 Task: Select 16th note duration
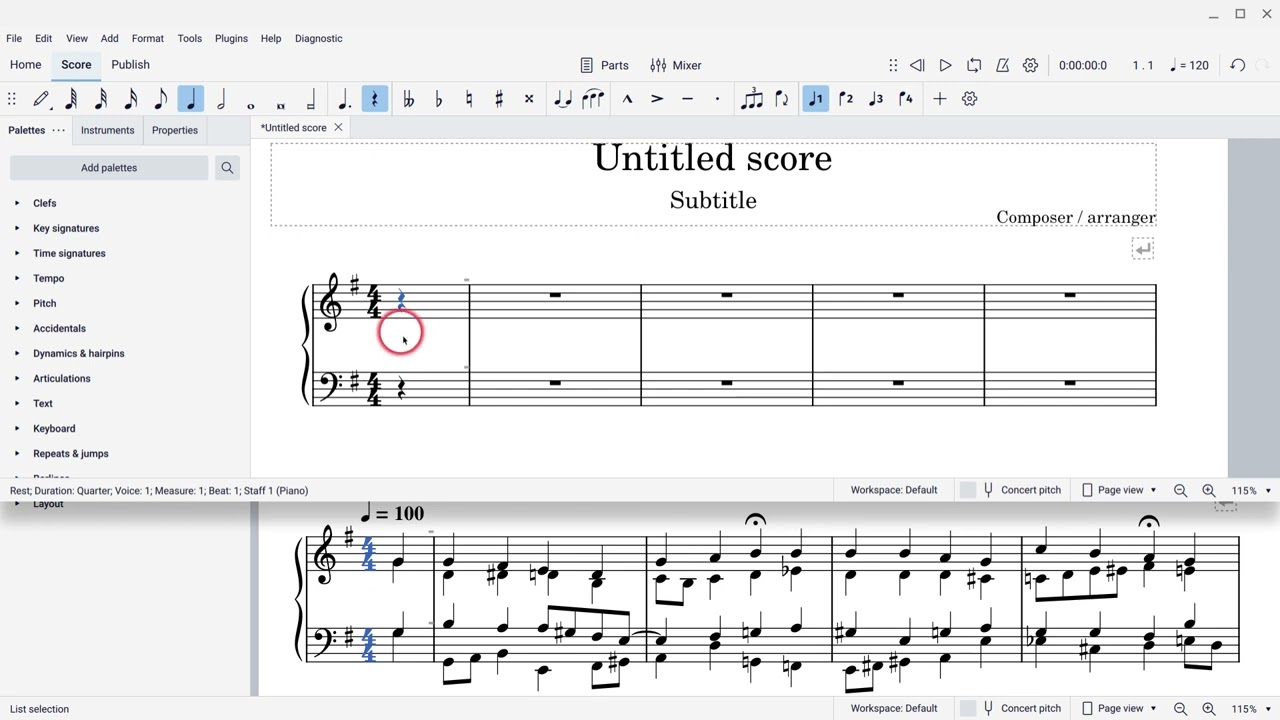pyautogui.click(x=131, y=99)
